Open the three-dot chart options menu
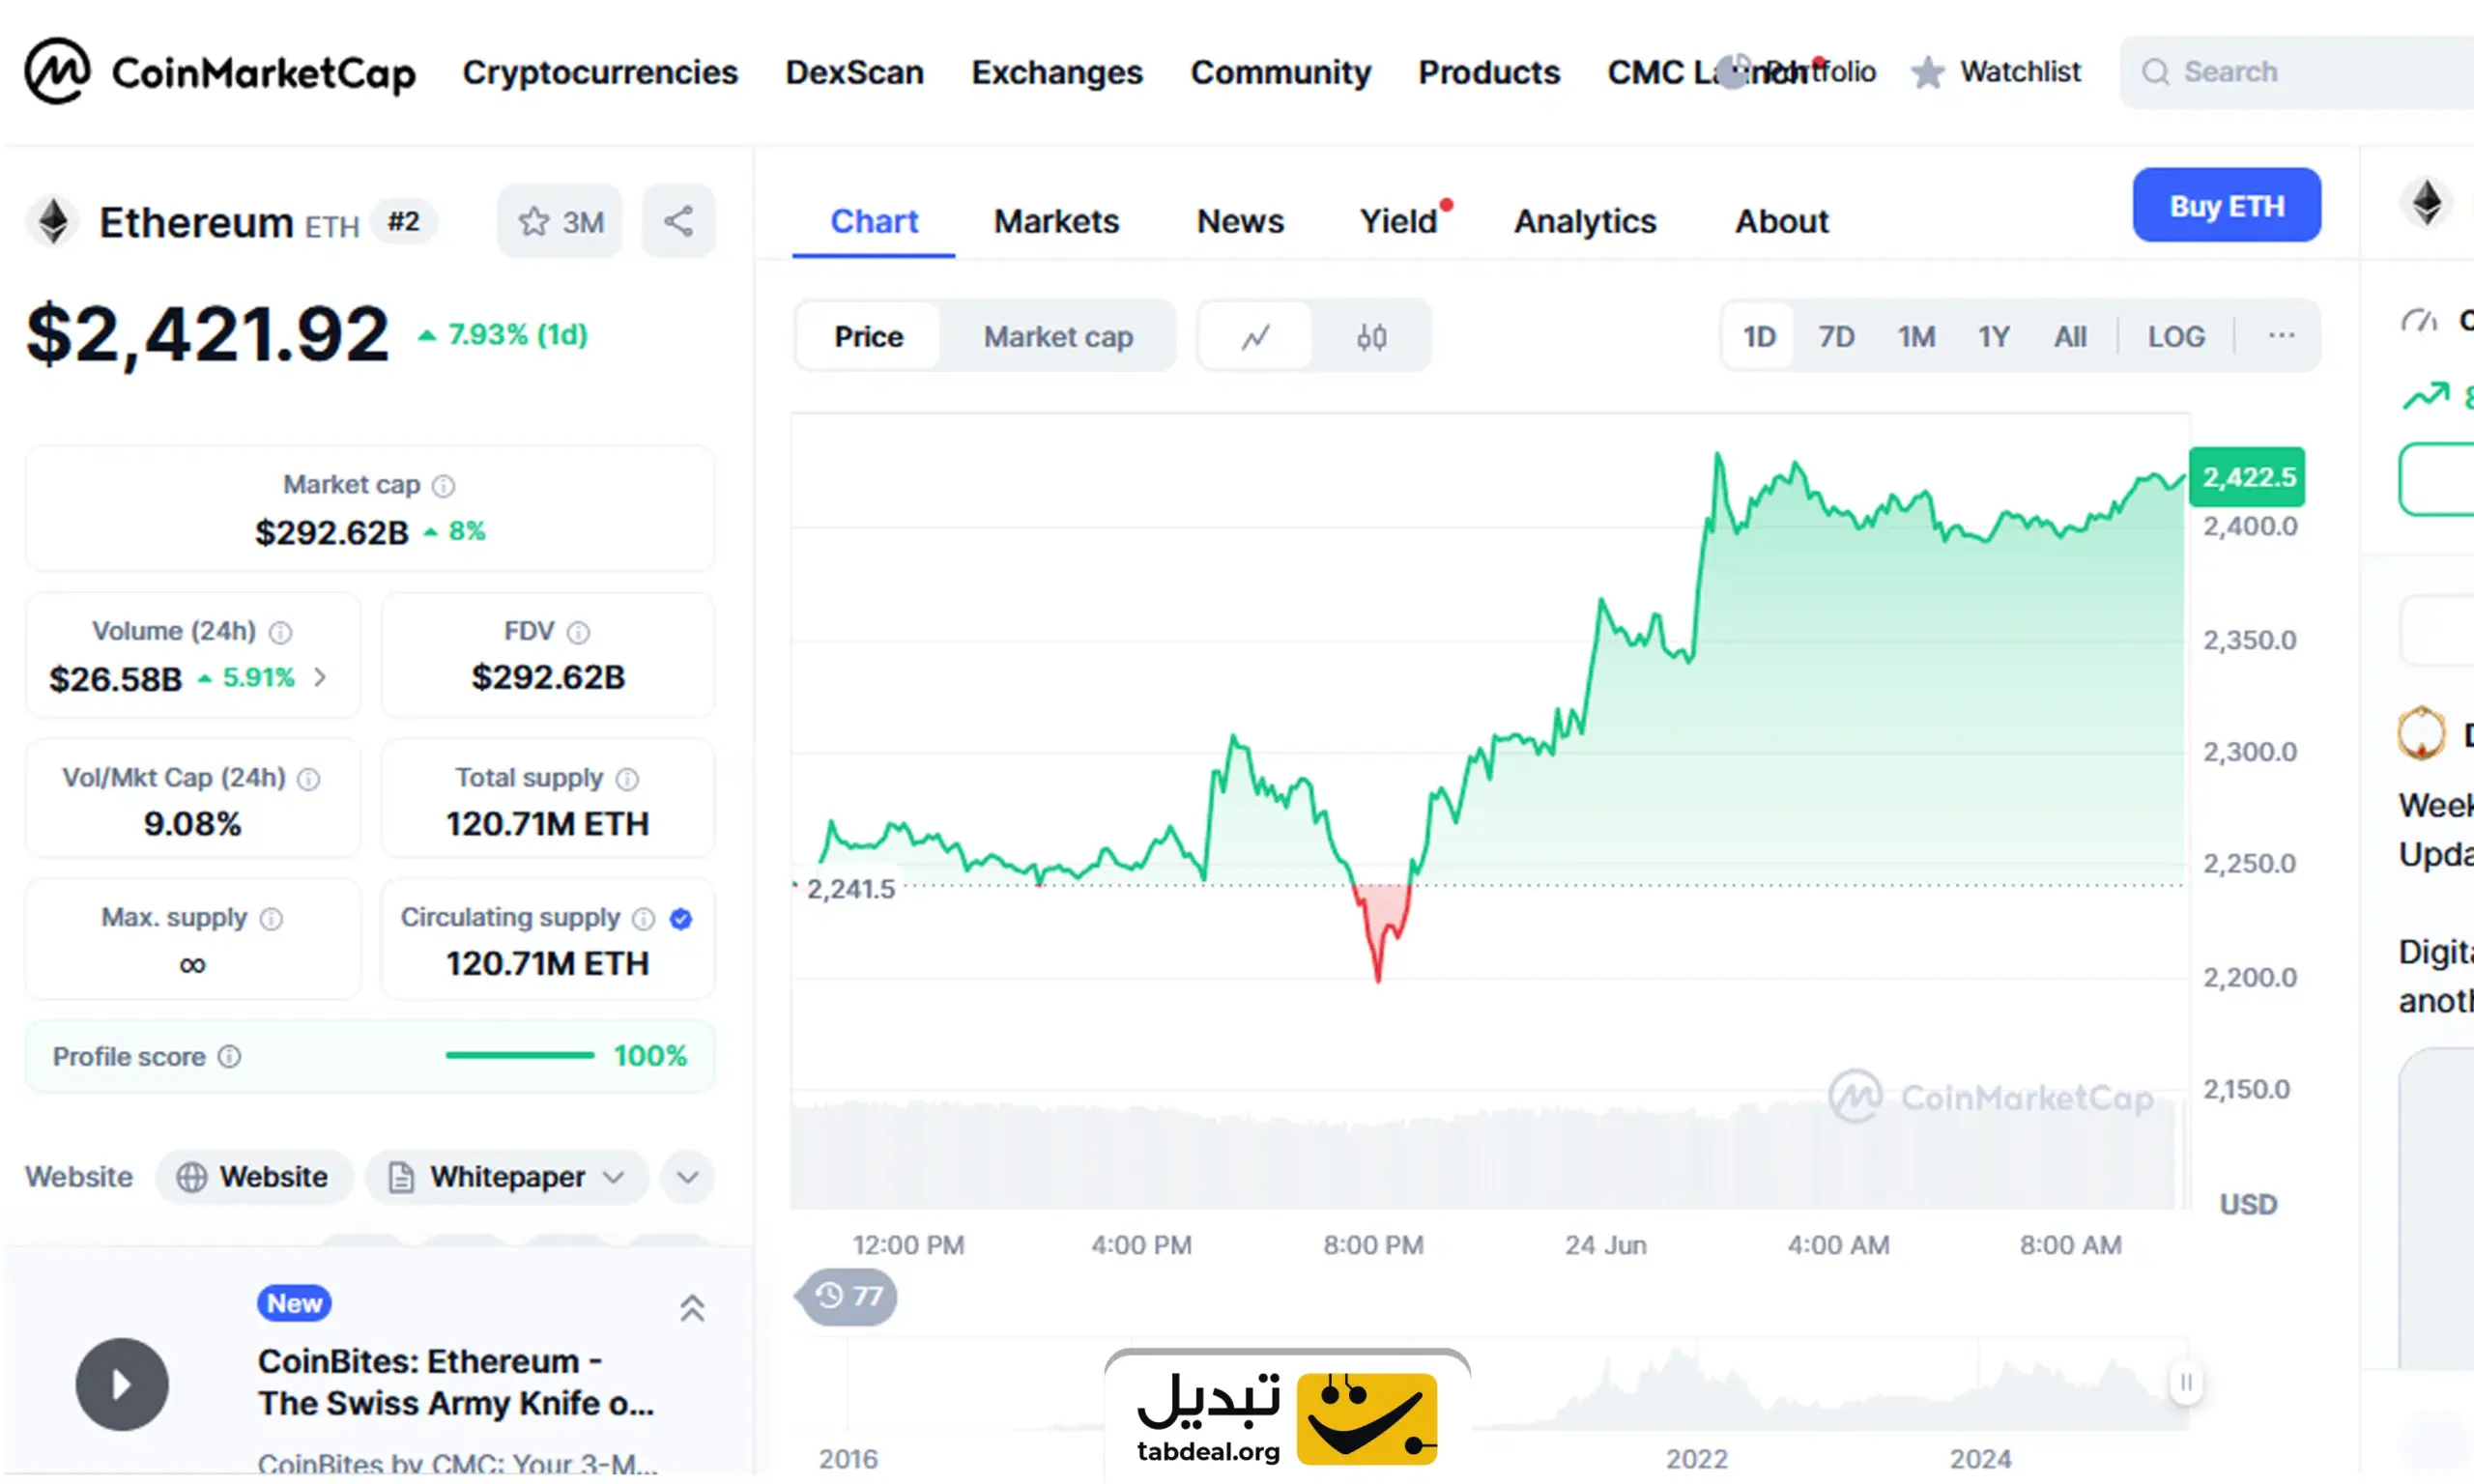Screen dimensions: 2474x1484 point(2281,336)
